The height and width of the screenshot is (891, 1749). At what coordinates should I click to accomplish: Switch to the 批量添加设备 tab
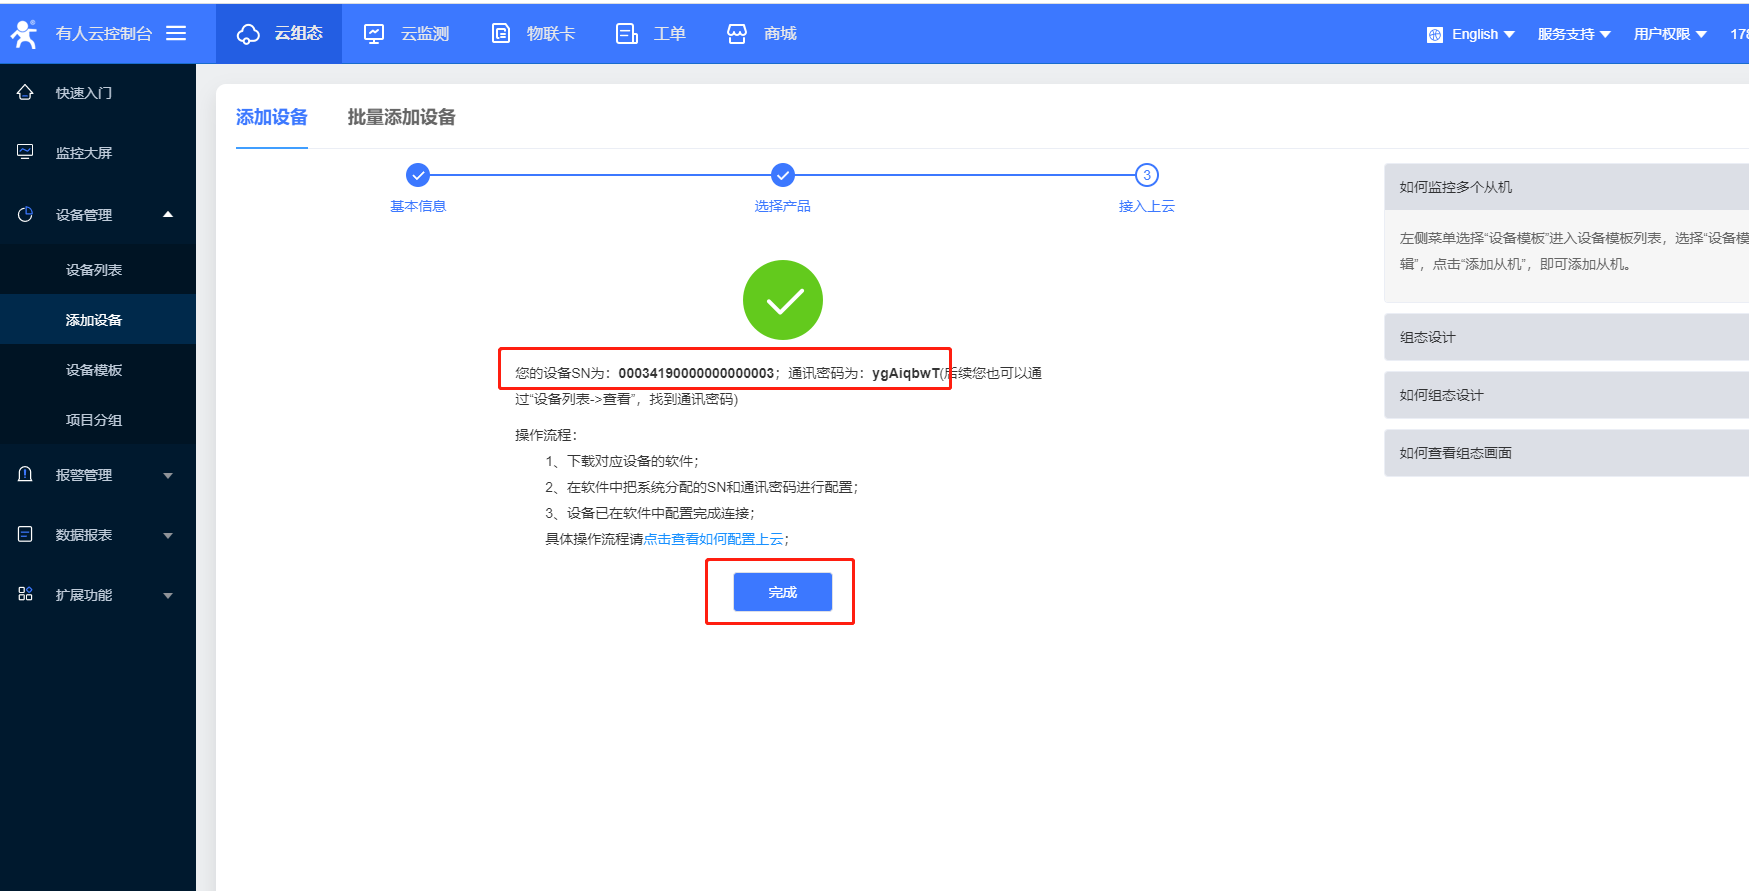(401, 117)
